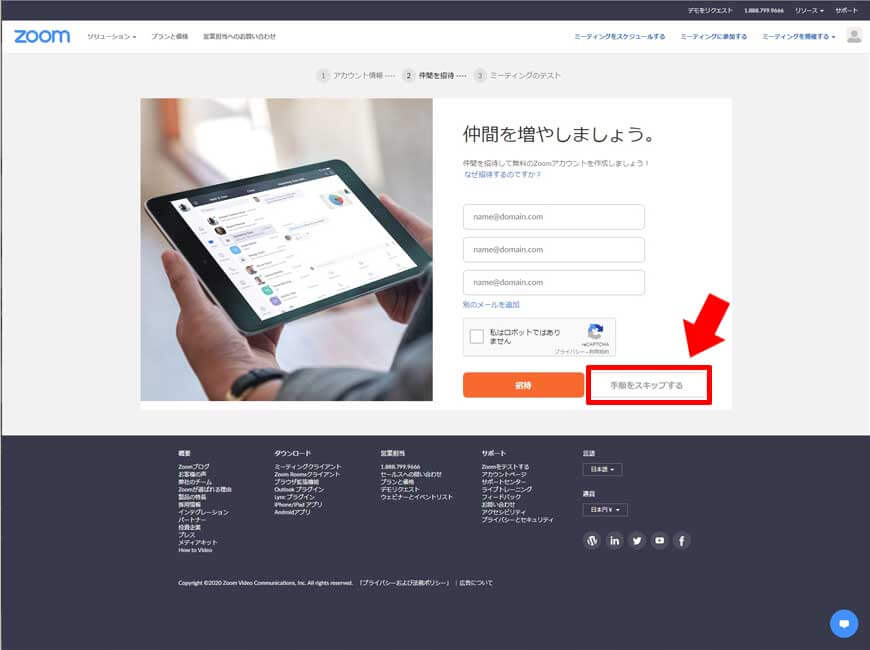Click the 別のメールを追加 link
This screenshot has height=650, width=870.
point(492,305)
